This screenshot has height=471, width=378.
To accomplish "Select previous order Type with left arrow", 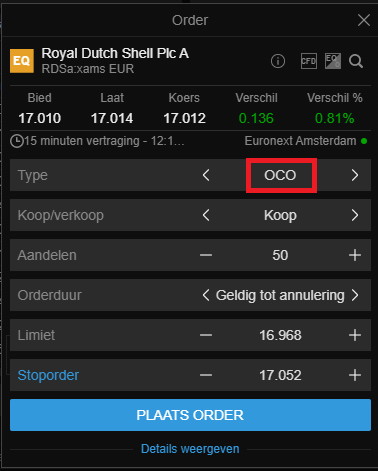I will [x=206, y=175].
